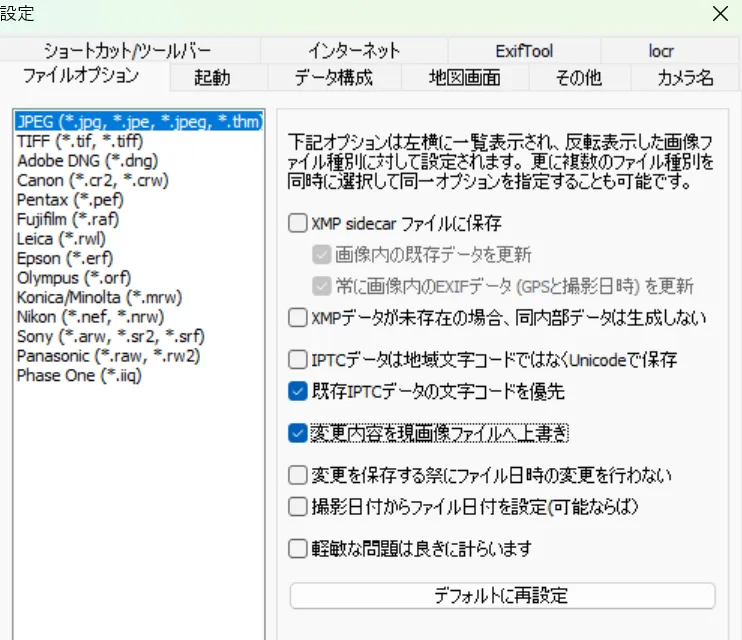Select the locr tab

point(661,50)
